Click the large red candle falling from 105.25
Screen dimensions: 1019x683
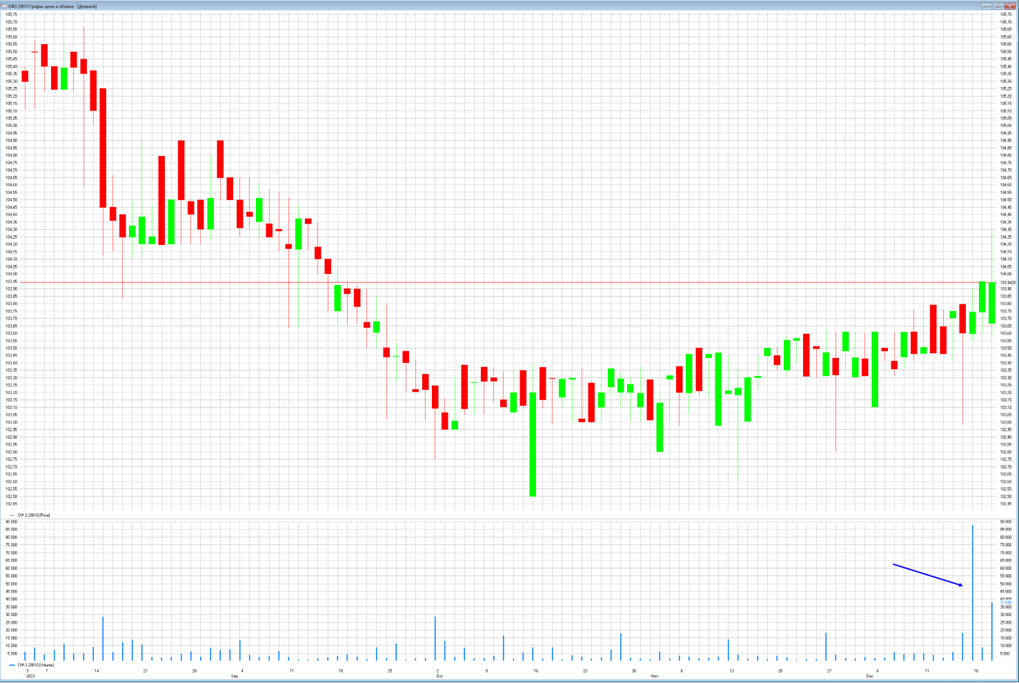click(x=103, y=148)
